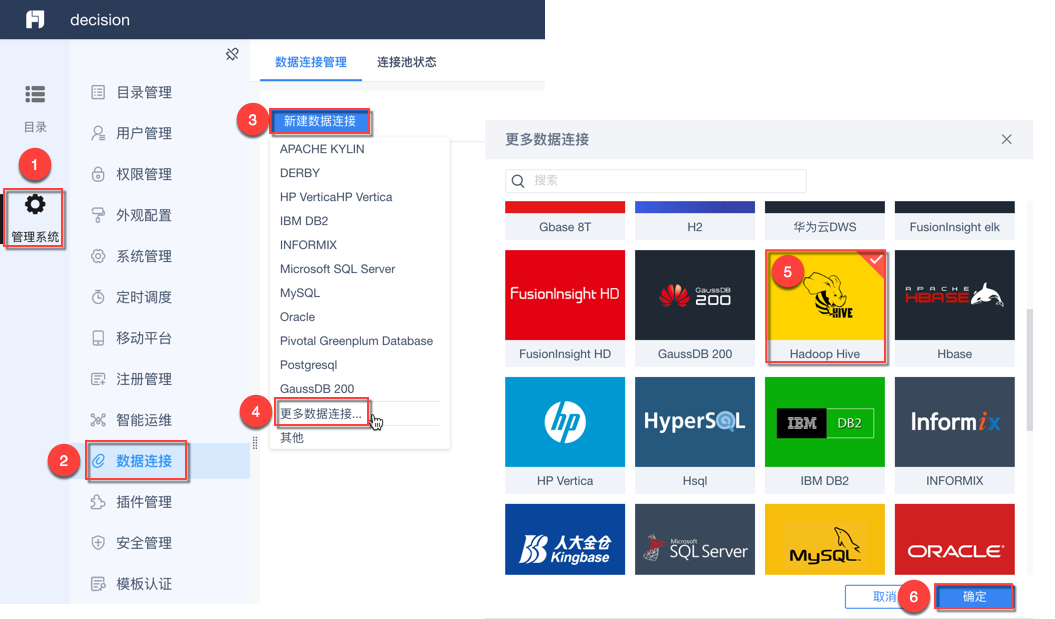Click the 定时调度 clock icon

click(98, 297)
